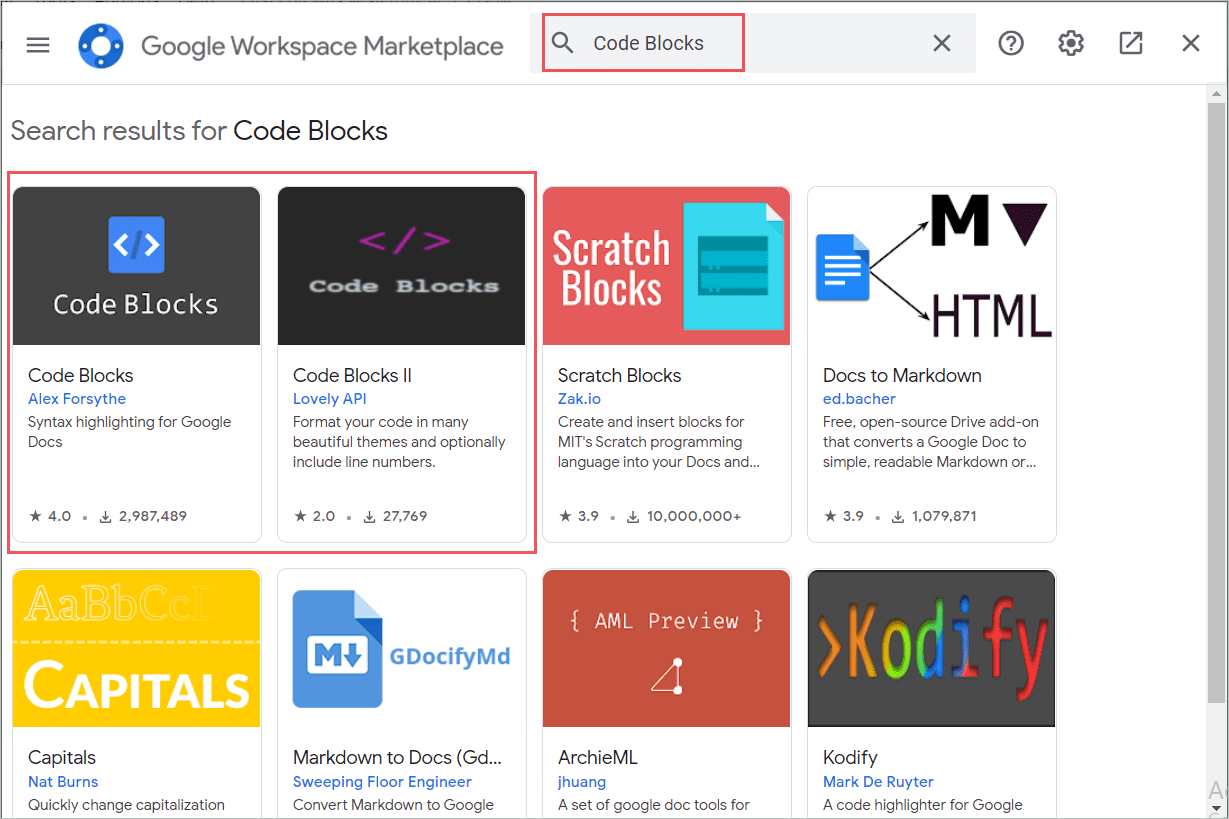
Task: Open the settings gear icon
Action: pyautogui.click(x=1071, y=43)
